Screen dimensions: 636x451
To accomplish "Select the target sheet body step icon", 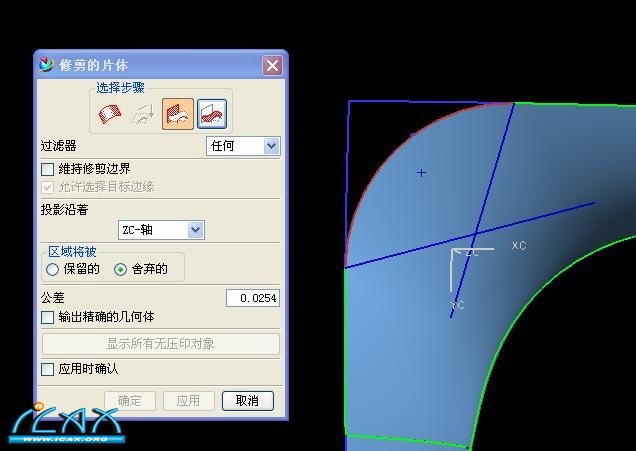I will (x=110, y=114).
